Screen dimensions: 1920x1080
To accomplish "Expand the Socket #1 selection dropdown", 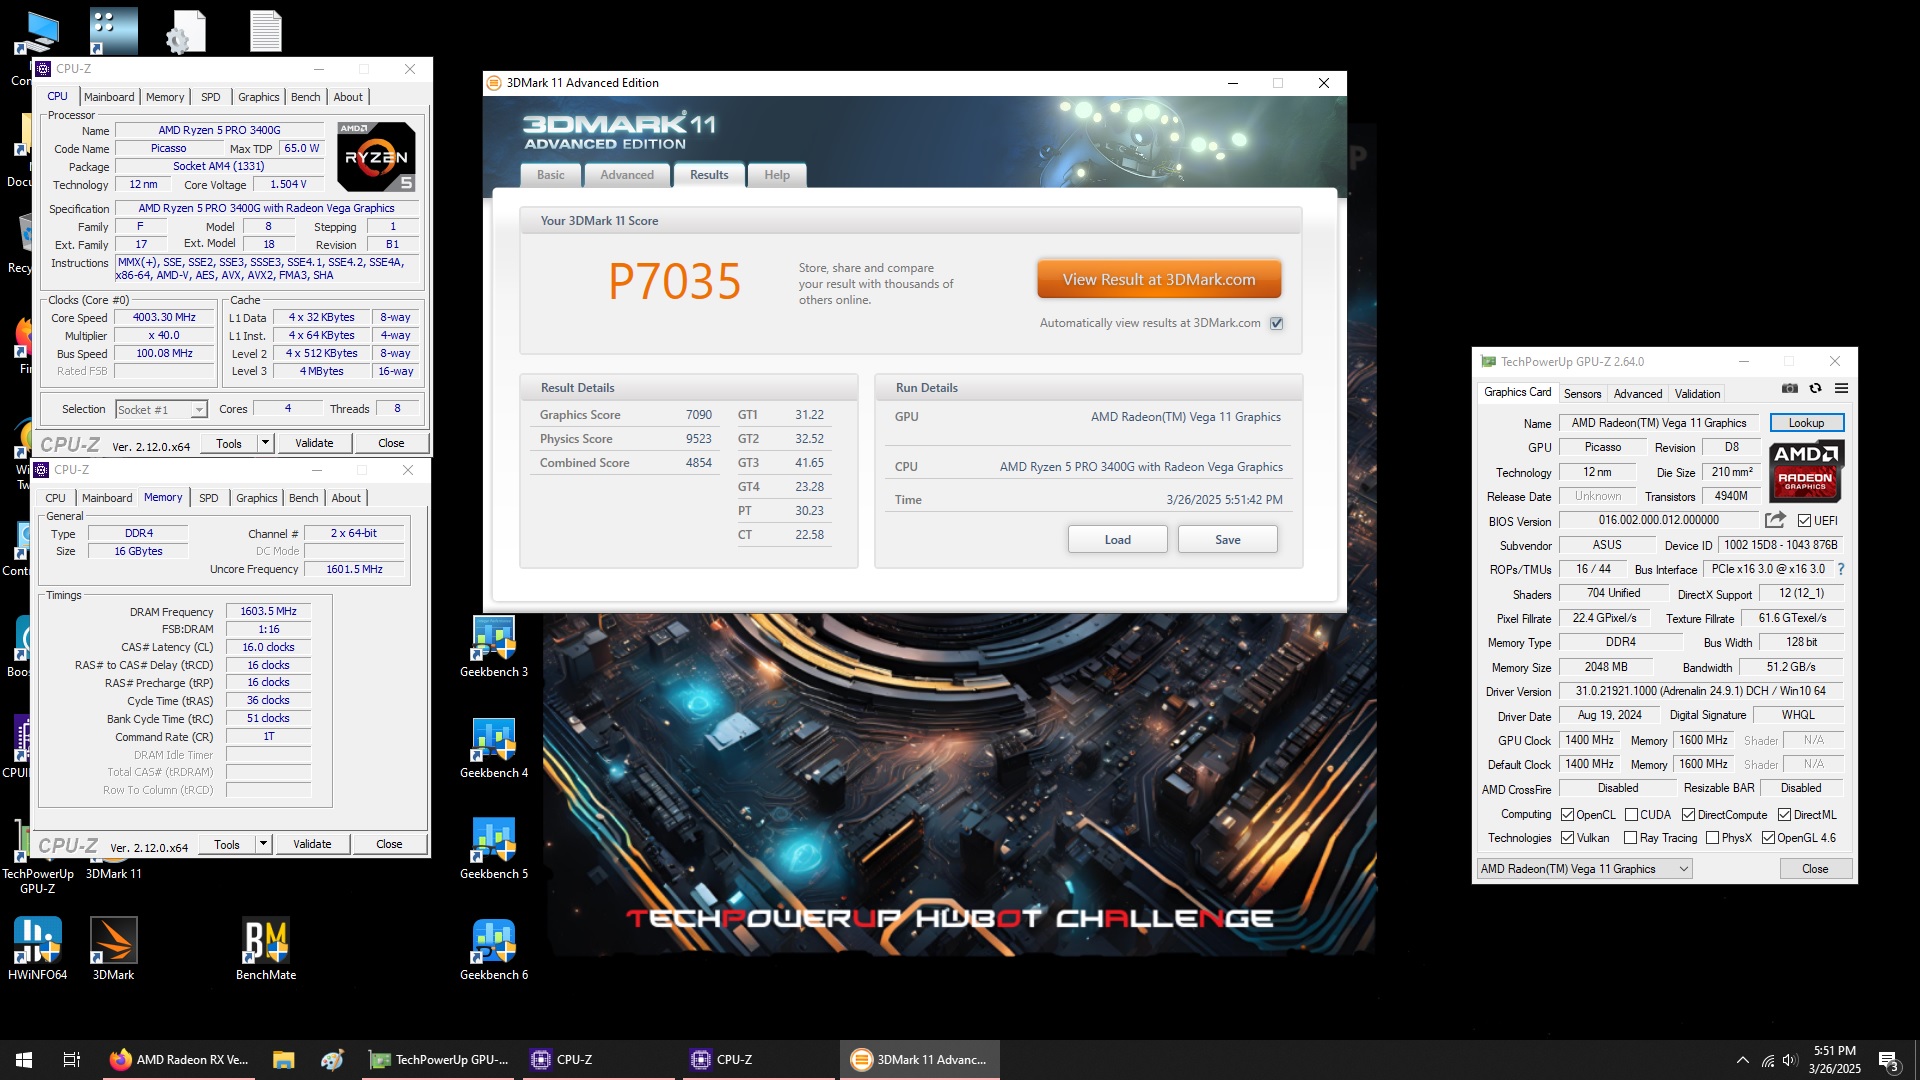I will pyautogui.click(x=199, y=409).
